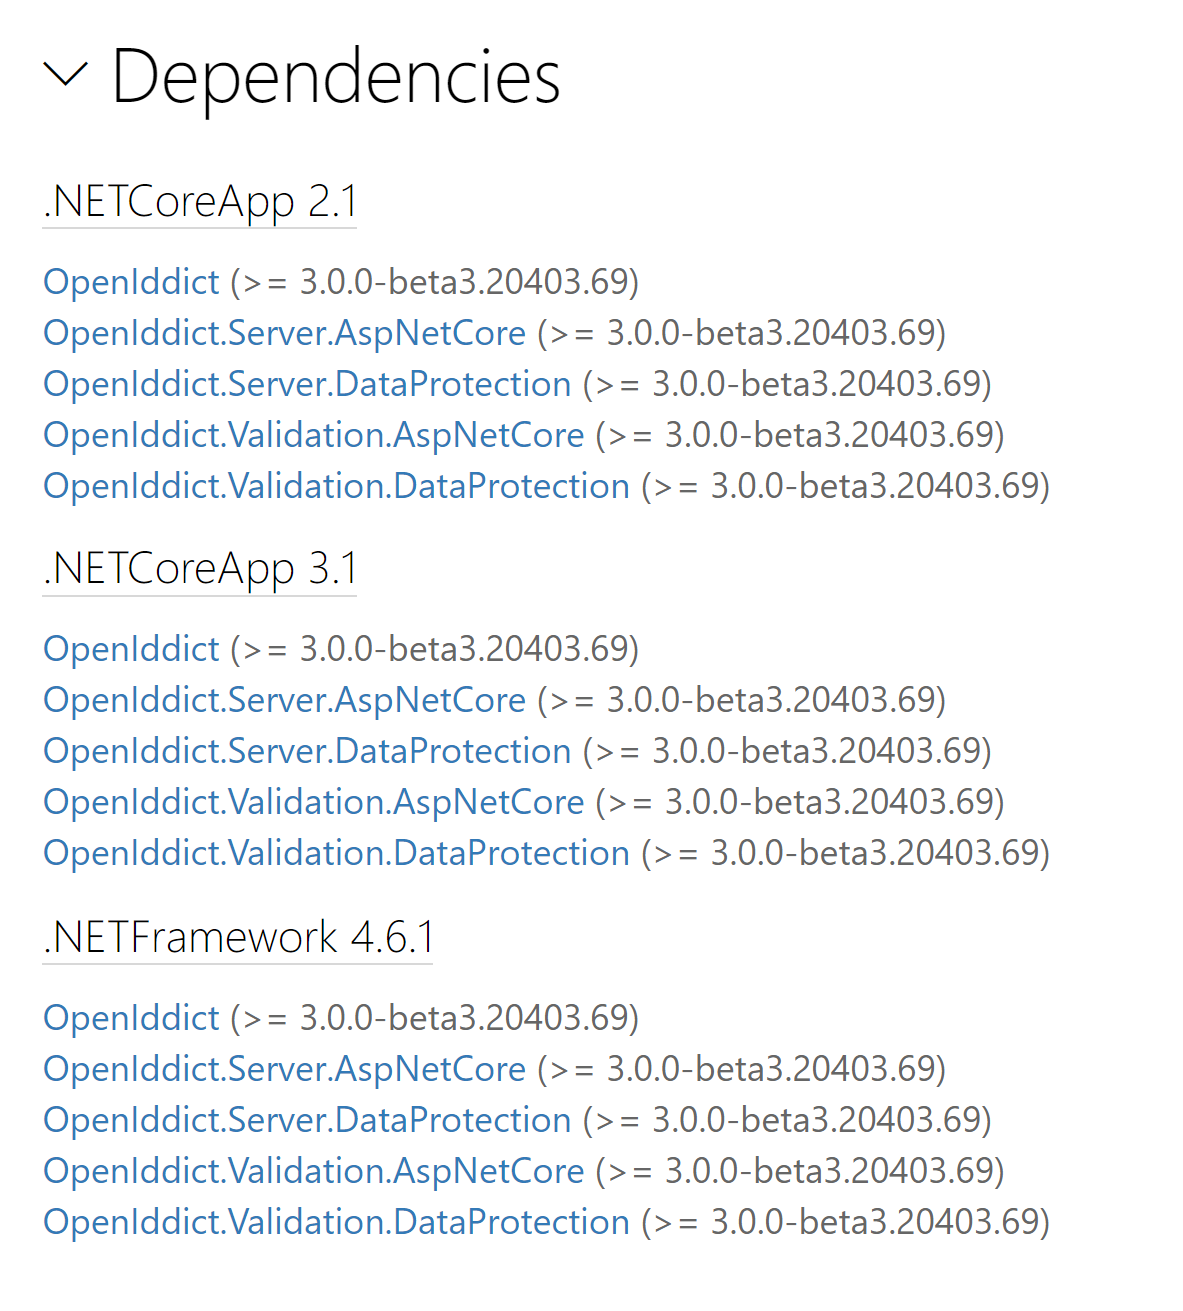Open the .NETFramework 4.6.1 framework link

point(237,938)
